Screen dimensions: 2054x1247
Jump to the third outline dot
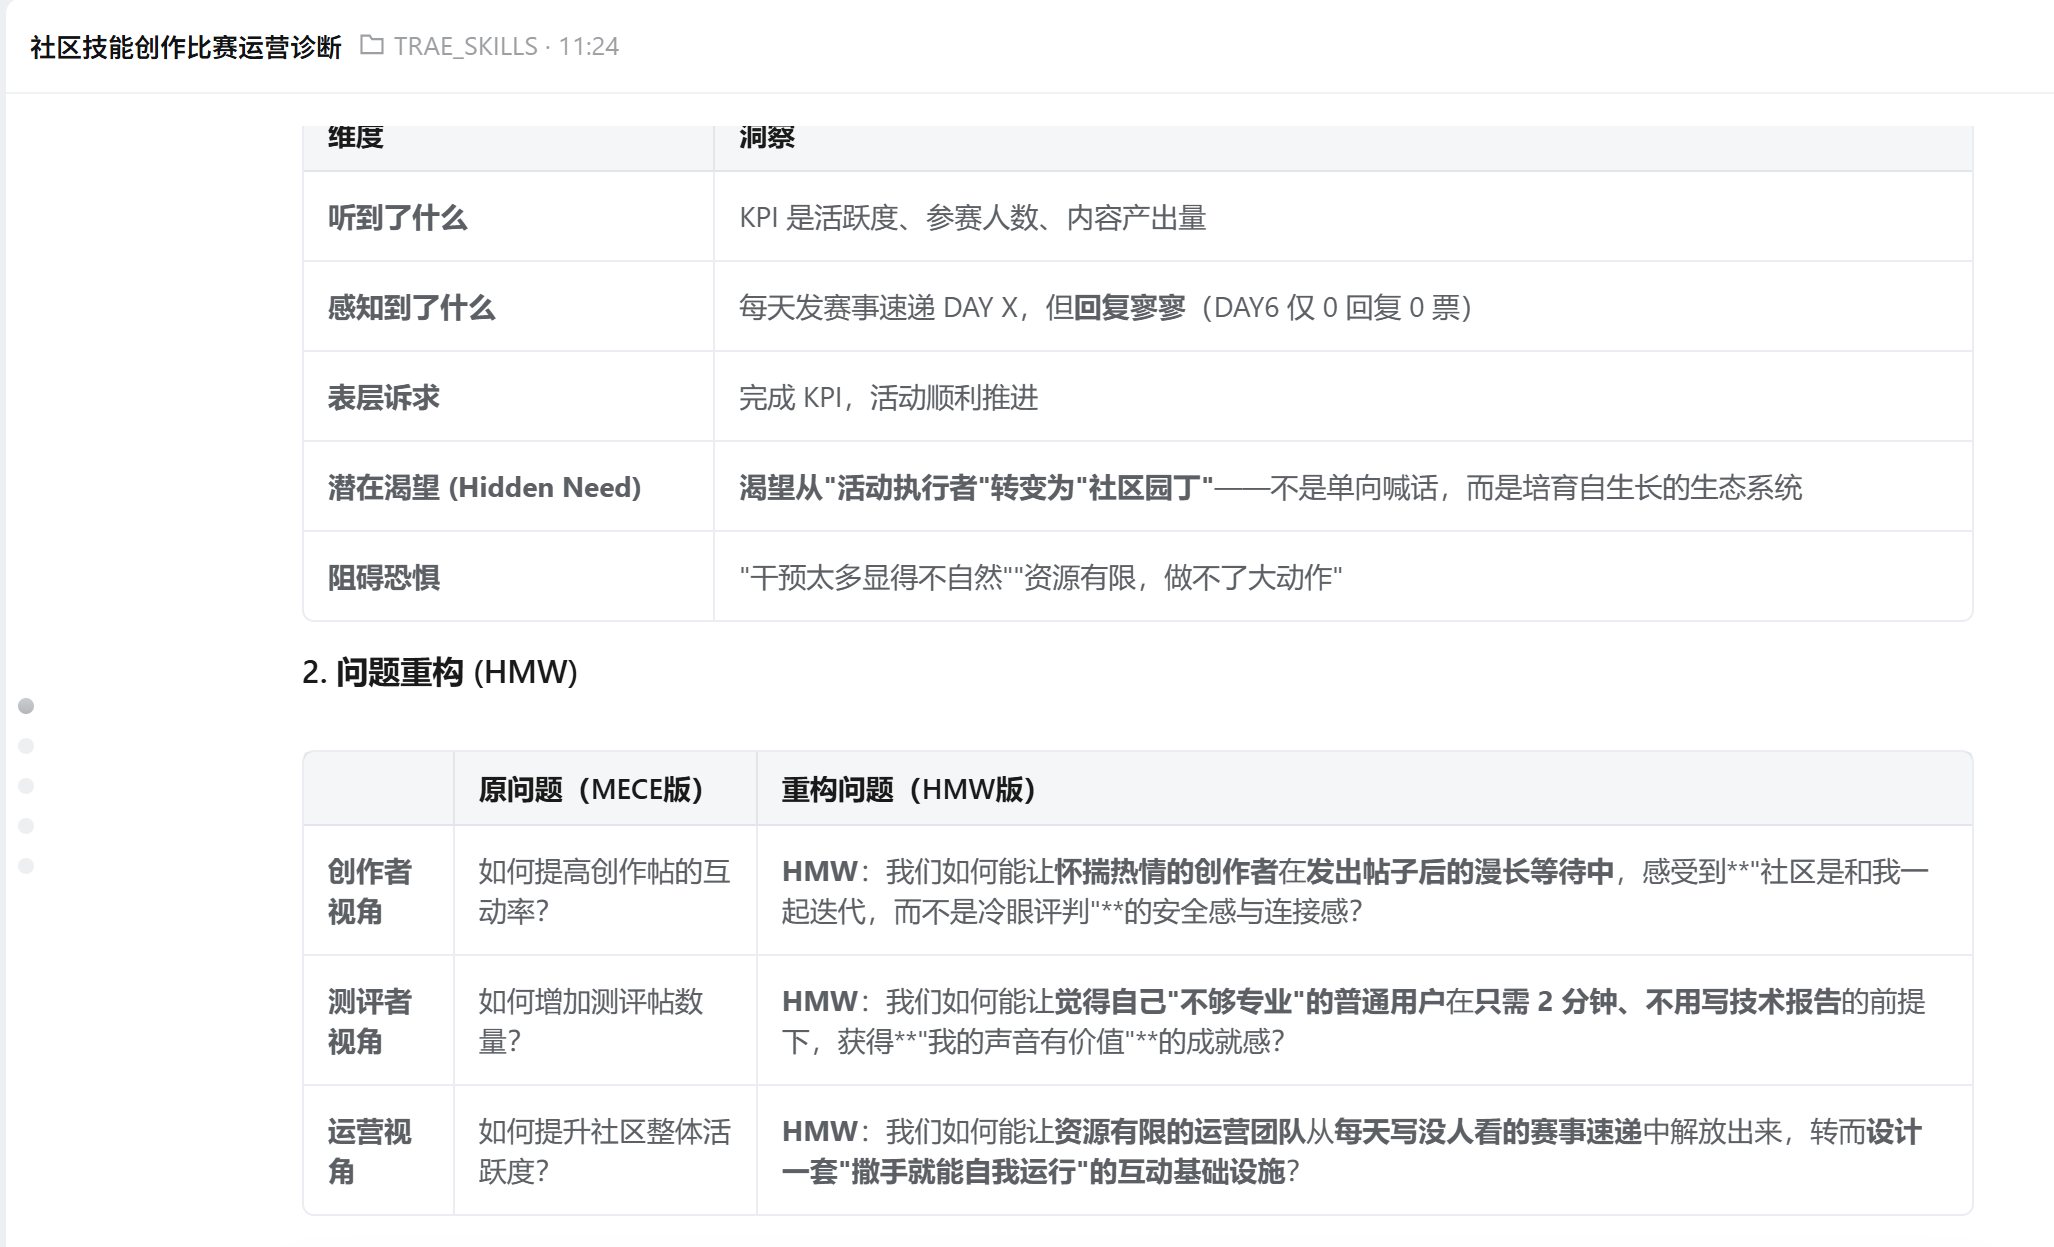pyautogui.click(x=26, y=786)
